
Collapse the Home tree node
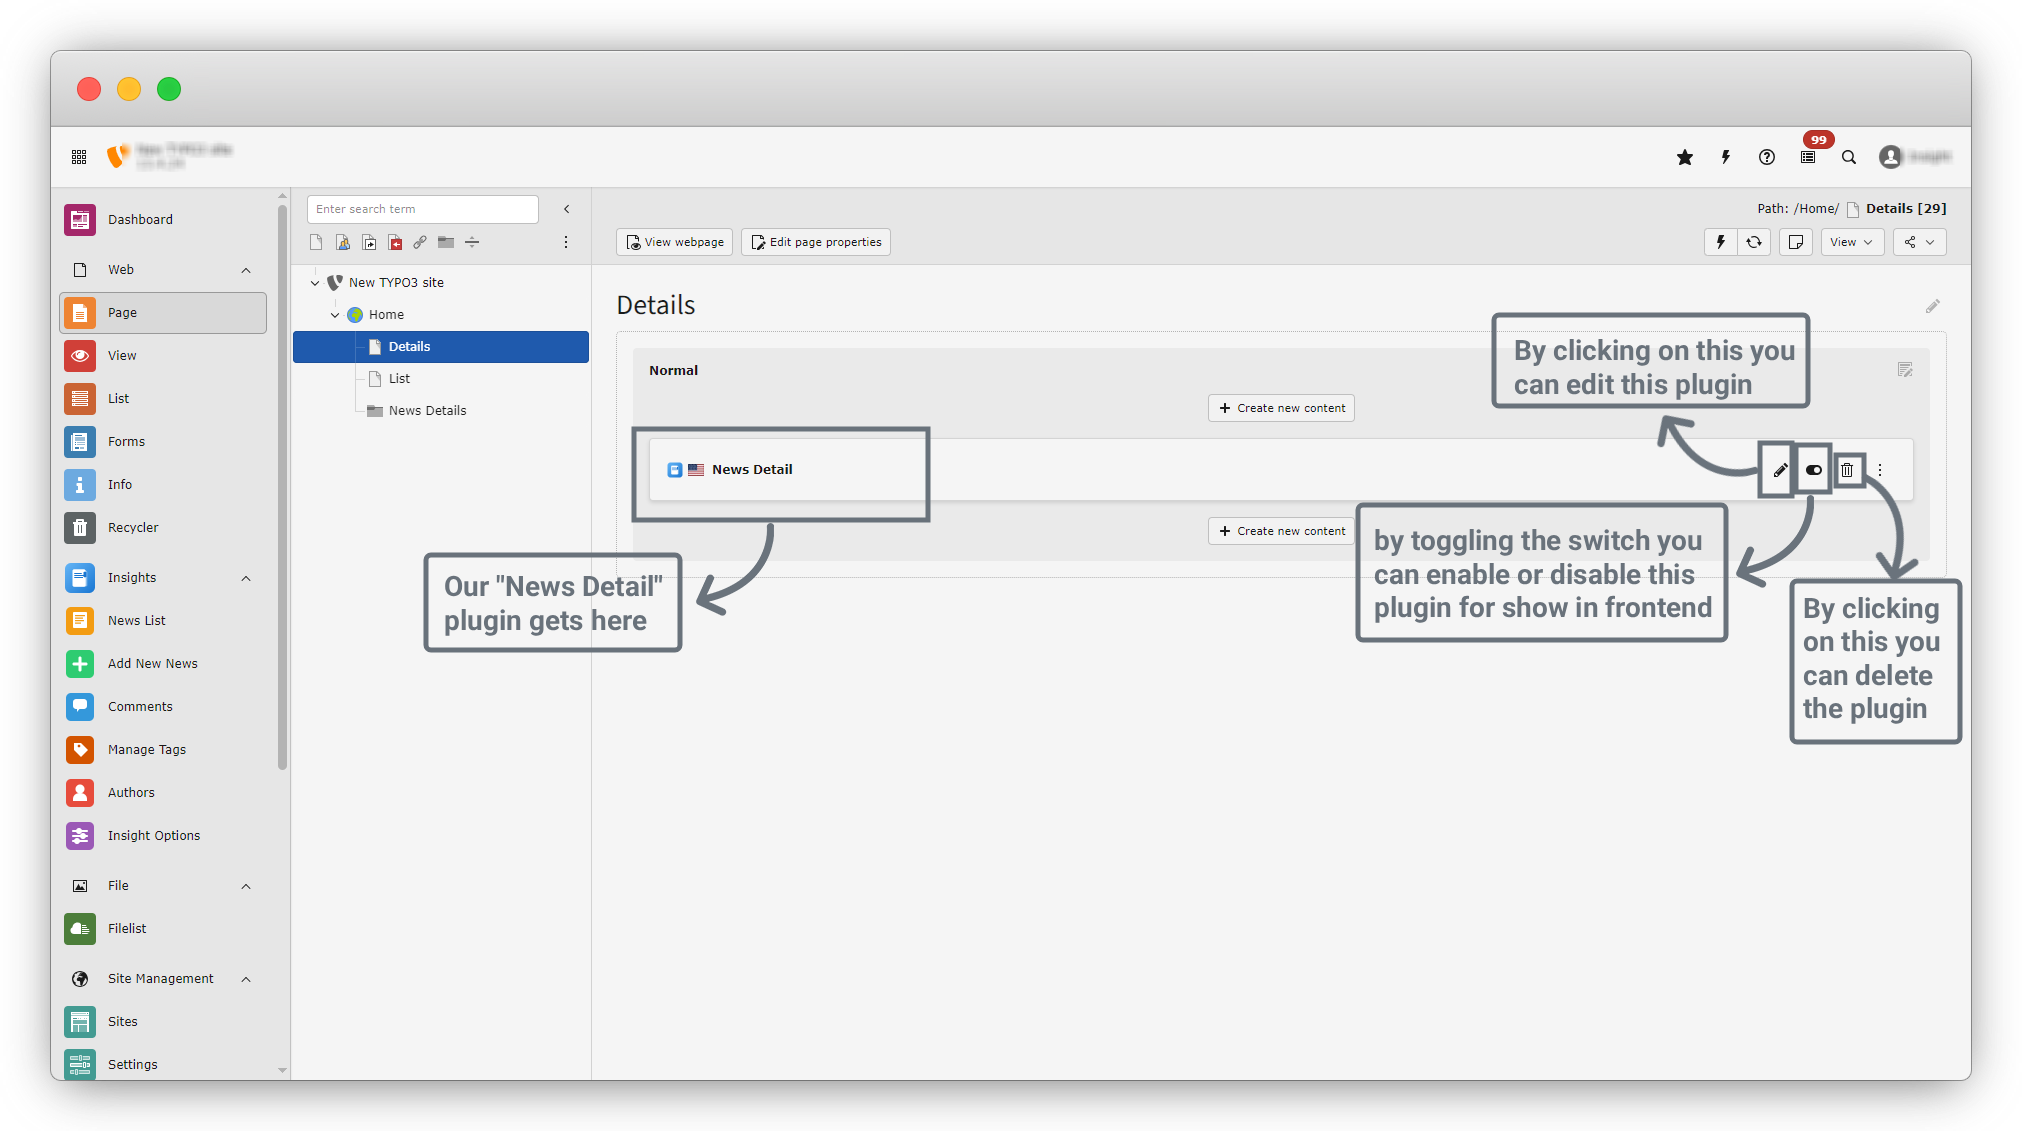click(335, 315)
